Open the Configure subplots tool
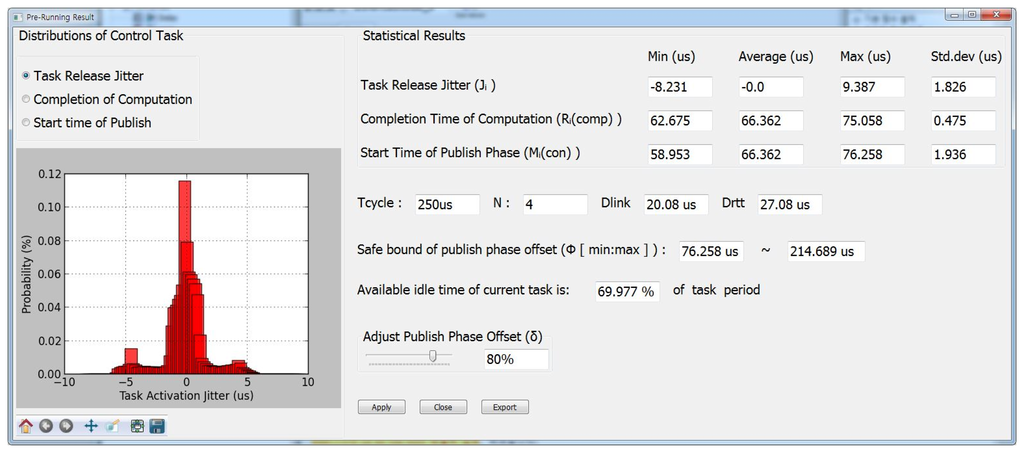The height and width of the screenshot is (453, 1024). (137, 426)
